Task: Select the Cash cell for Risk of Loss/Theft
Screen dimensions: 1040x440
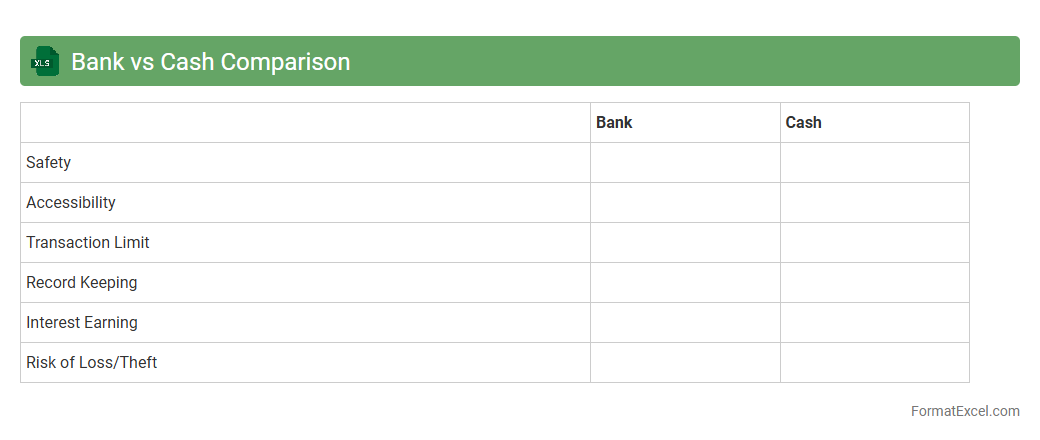Action: click(874, 363)
